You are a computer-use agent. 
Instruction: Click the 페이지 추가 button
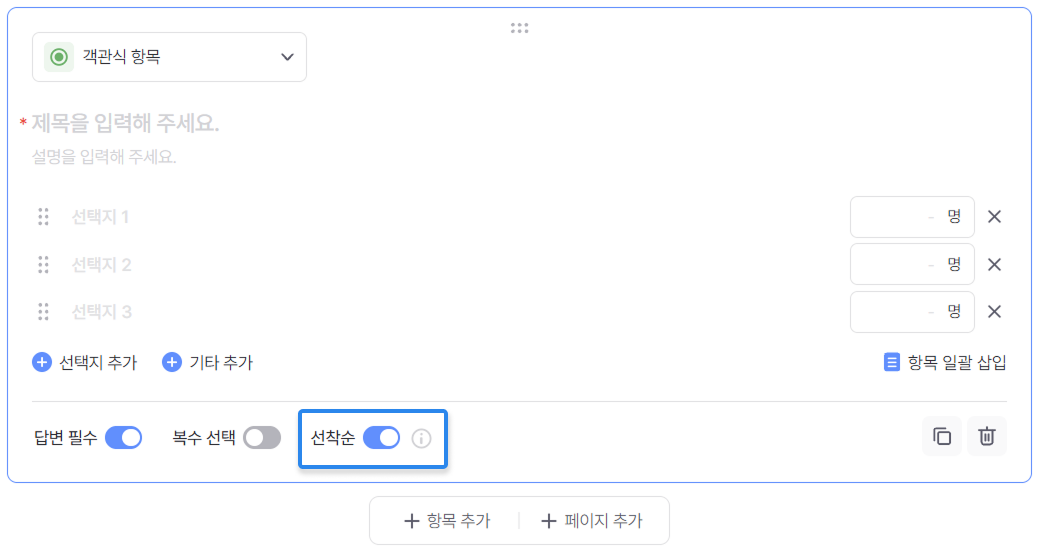point(591,521)
